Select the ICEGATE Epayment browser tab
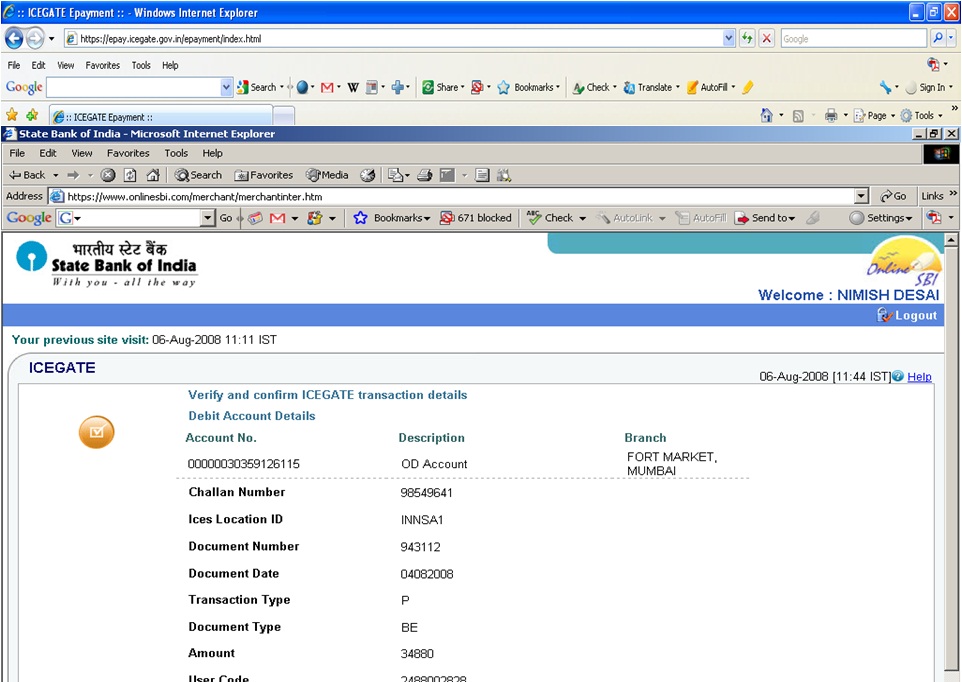 click(x=161, y=117)
